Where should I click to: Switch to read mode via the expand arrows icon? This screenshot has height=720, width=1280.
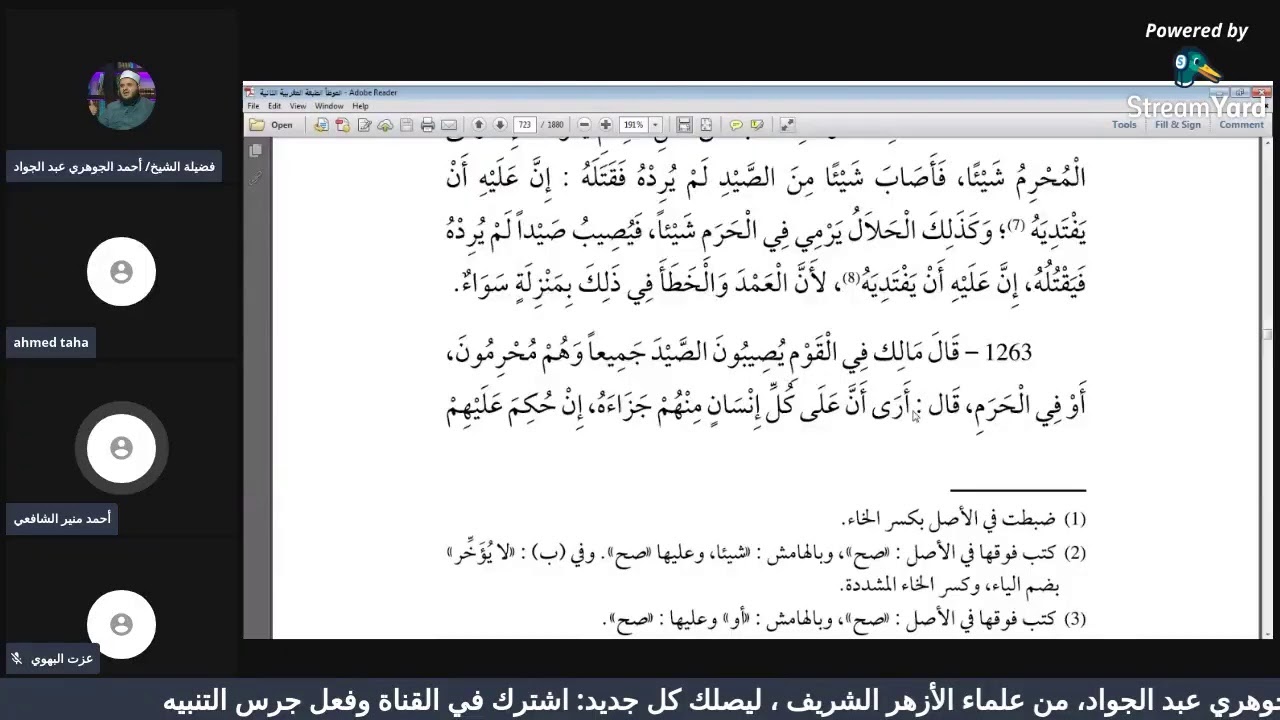(787, 125)
